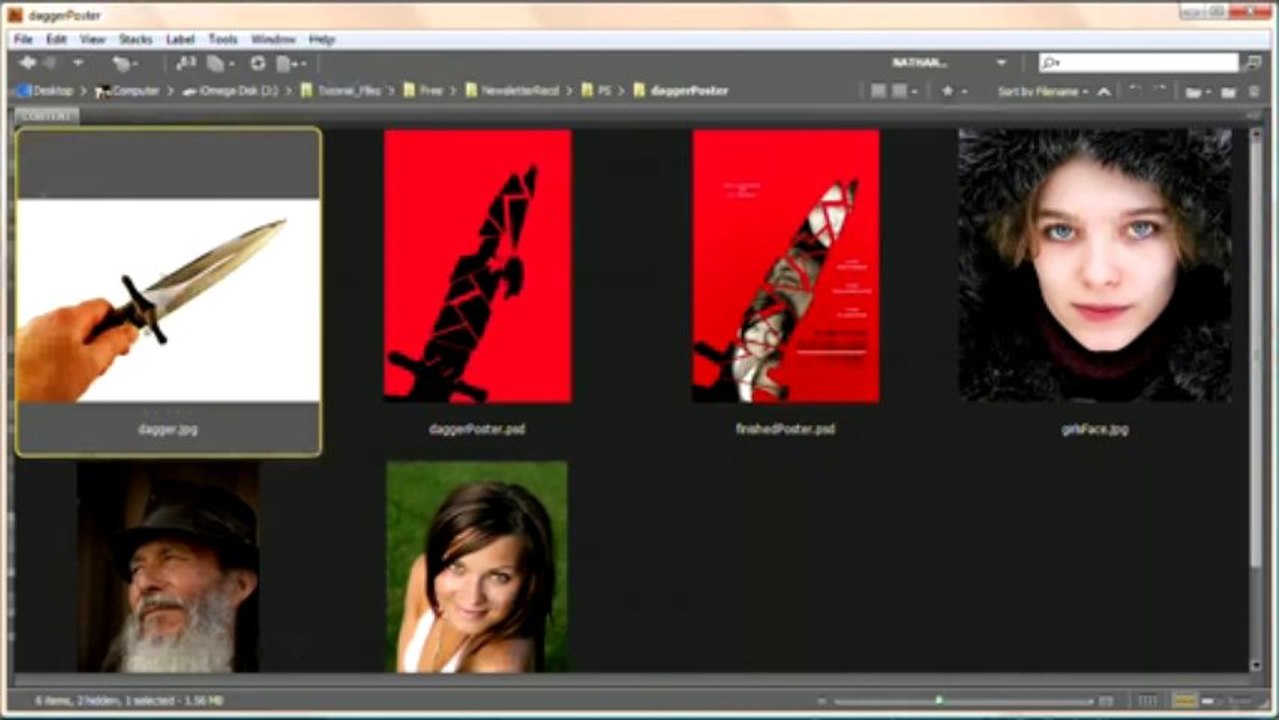Click the Tutorial_Files folder breadcrumb

click(340, 90)
